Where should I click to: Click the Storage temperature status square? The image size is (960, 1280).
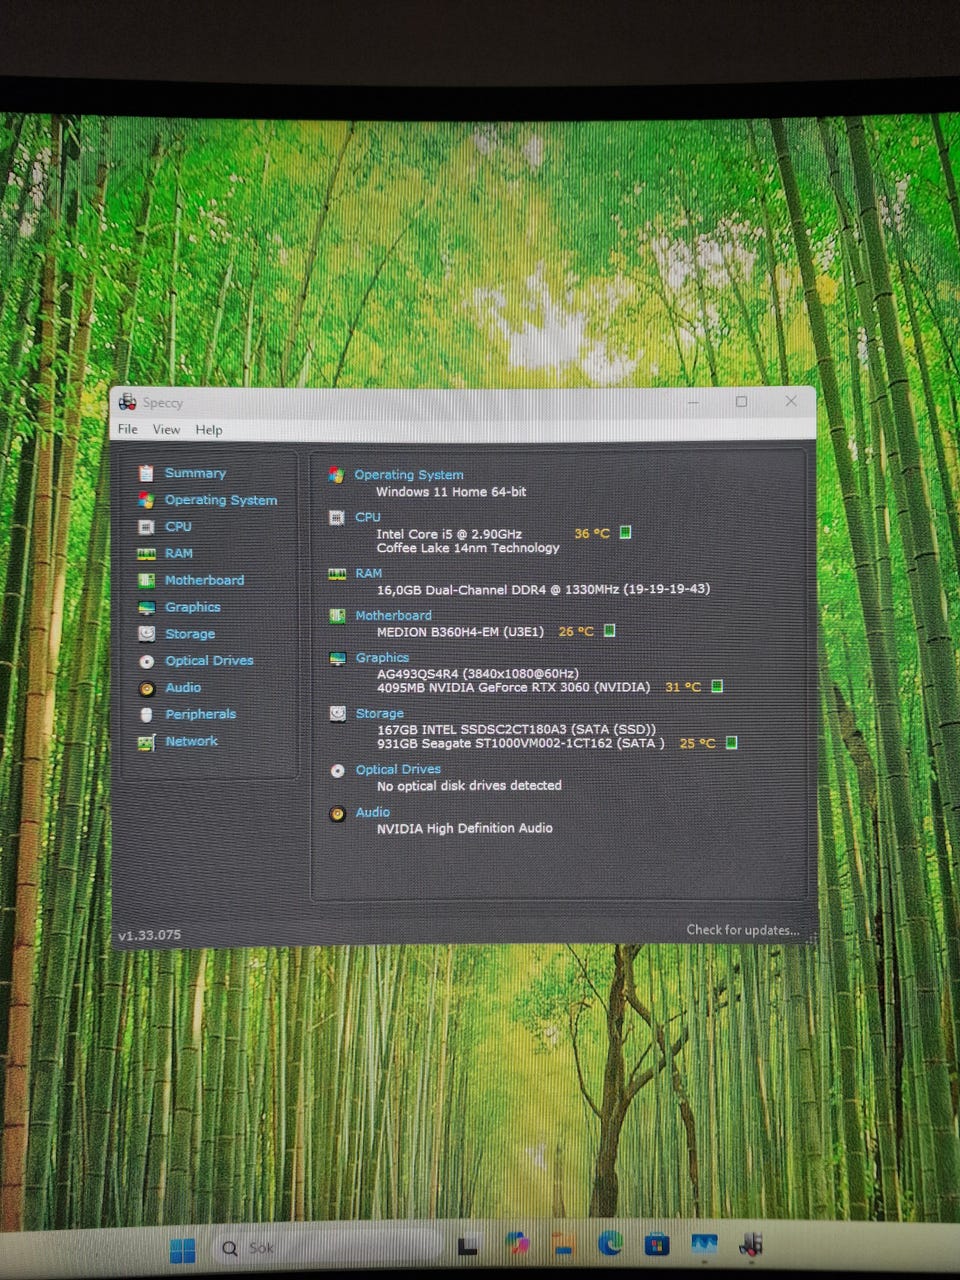point(731,742)
